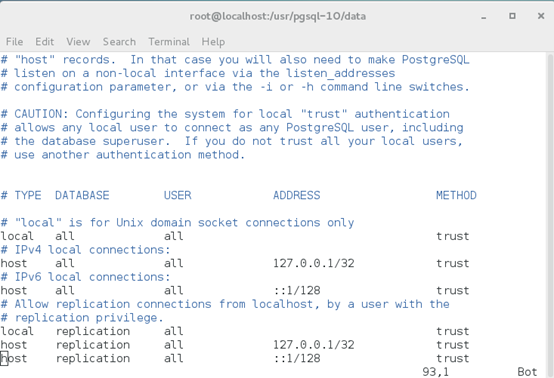Screen dimensions: 554x378
Task: Click the 93,1 cursor position indicator
Action: tap(435, 372)
